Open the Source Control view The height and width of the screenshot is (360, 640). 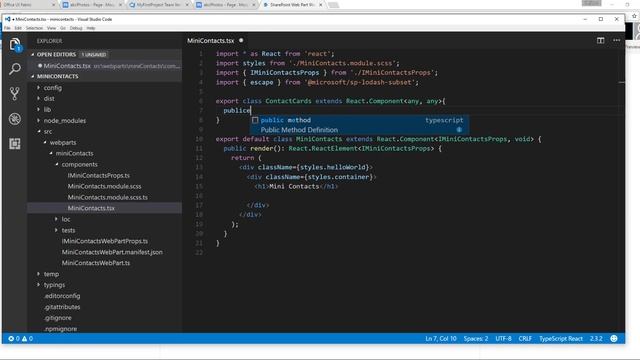pyautogui.click(x=15, y=94)
